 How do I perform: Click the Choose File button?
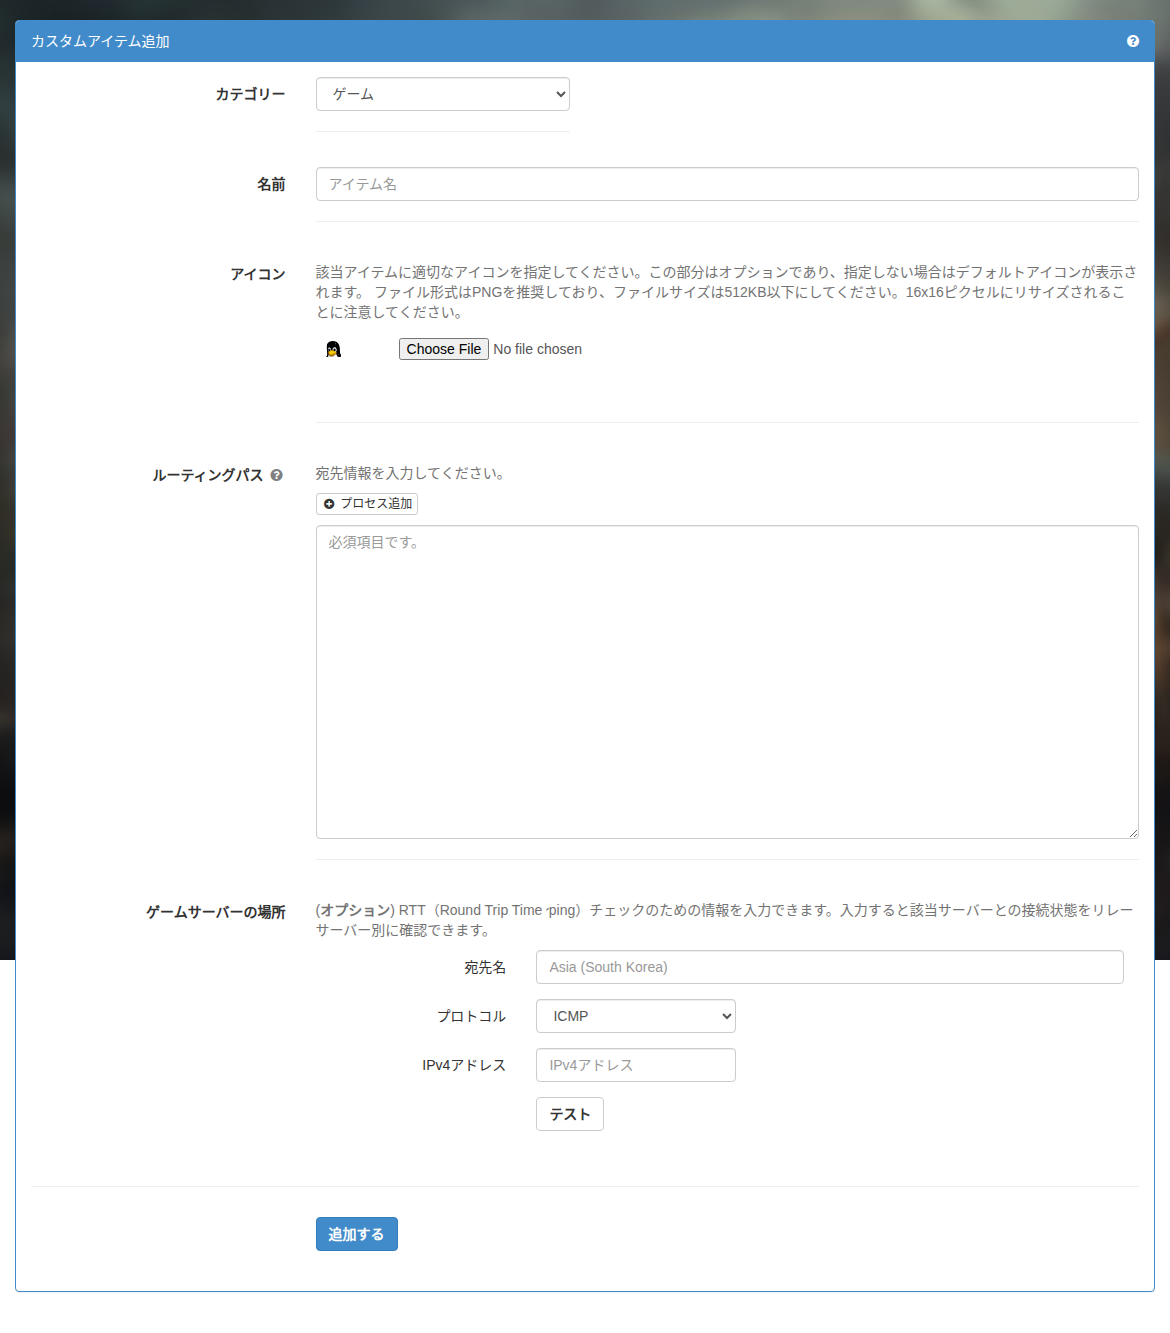tap(444, 349)
